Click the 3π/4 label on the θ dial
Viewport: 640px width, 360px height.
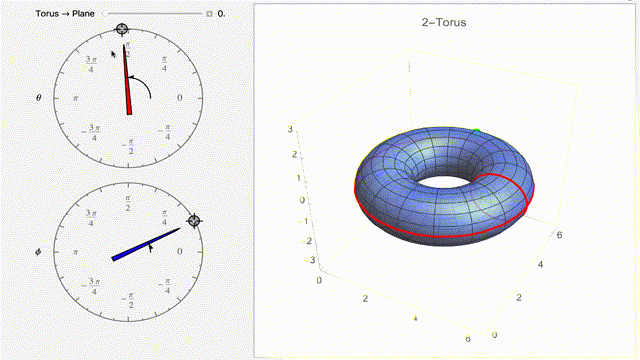click(x=91, y=64)
